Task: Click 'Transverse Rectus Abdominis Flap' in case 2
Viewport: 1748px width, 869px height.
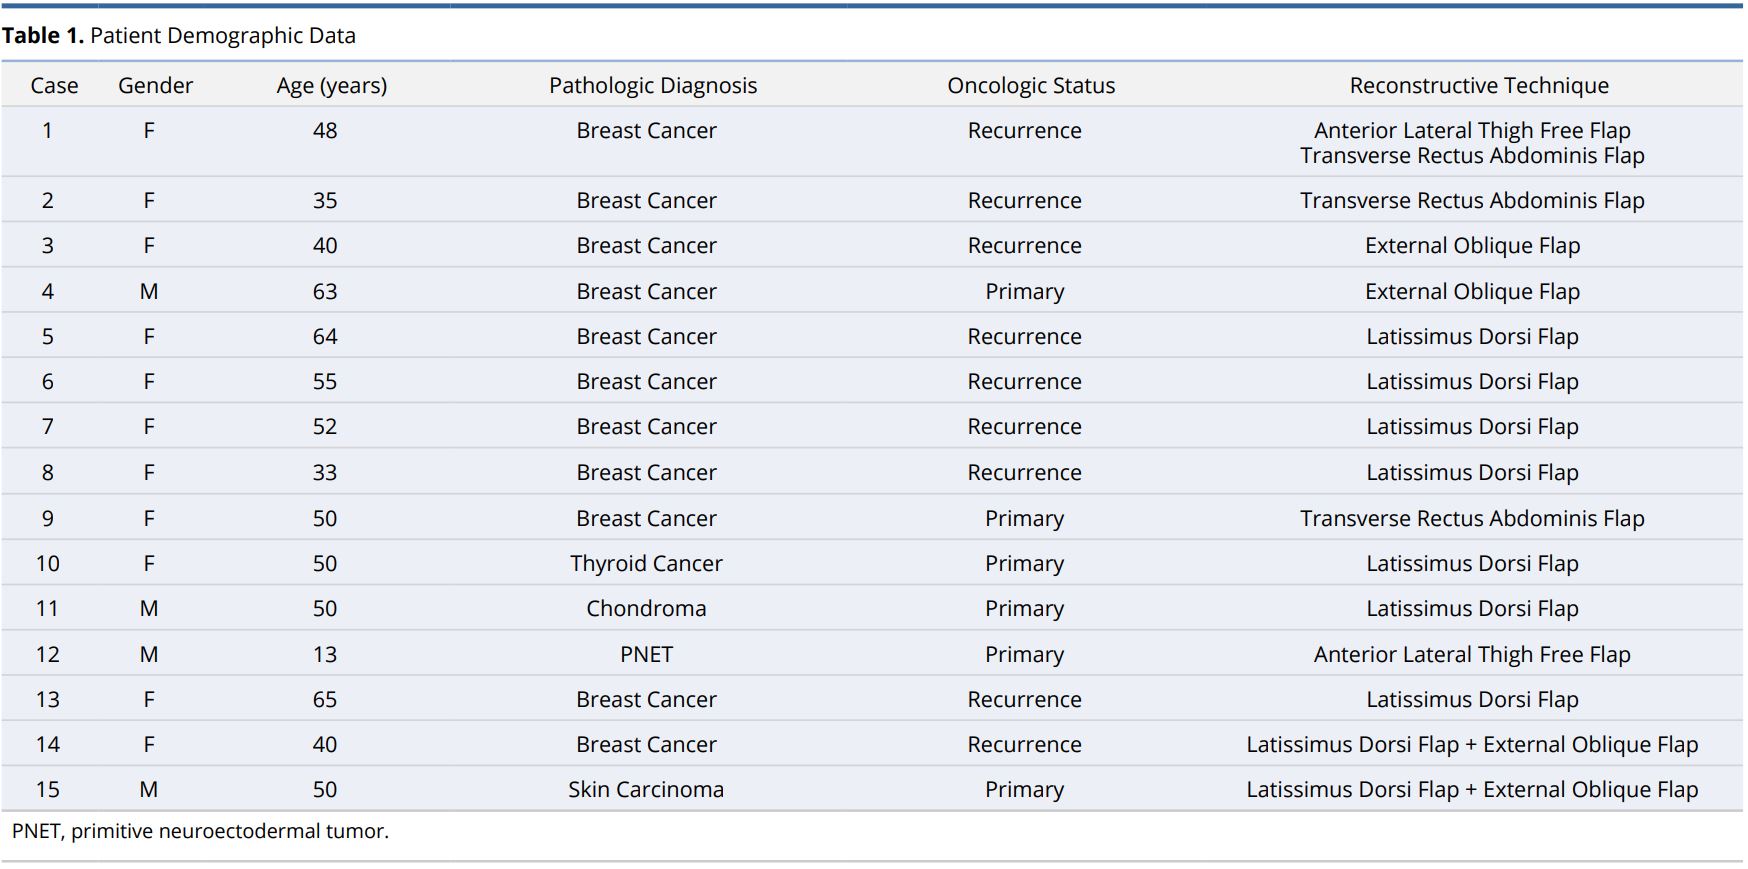Action: pyautogui.click(x=1472, y=201)
